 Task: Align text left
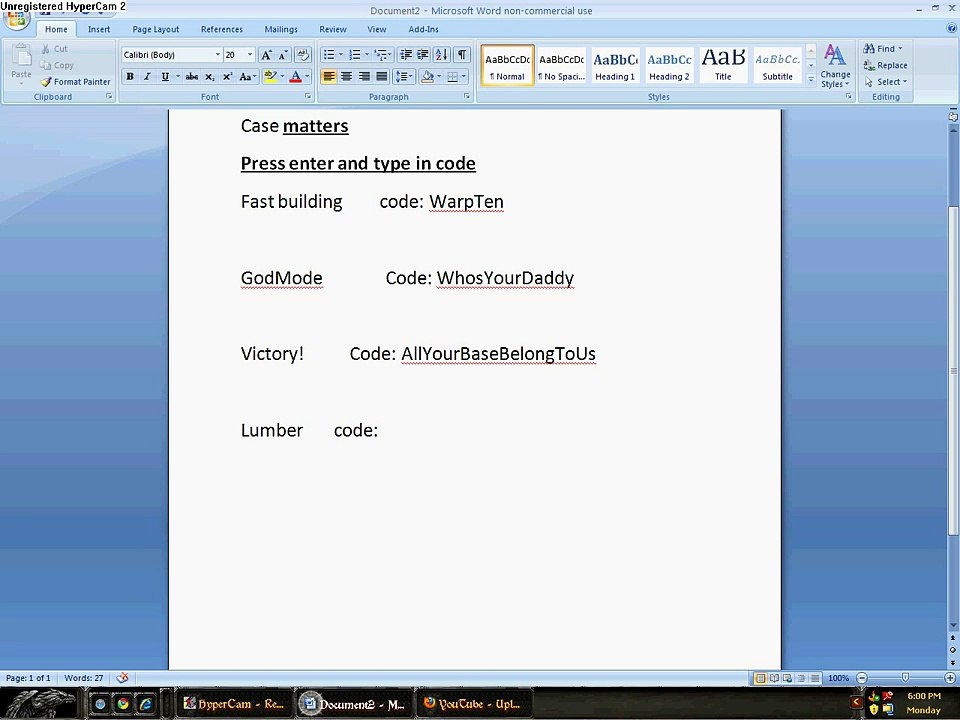click(329, 77)
